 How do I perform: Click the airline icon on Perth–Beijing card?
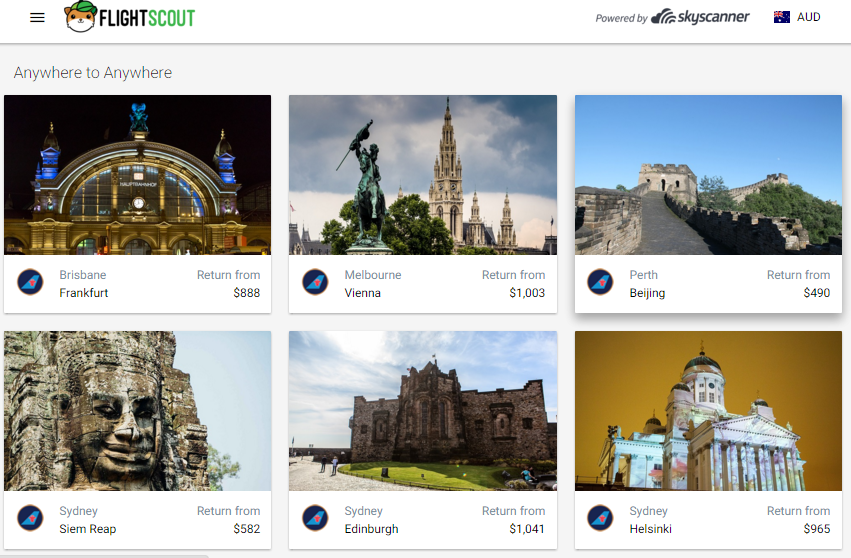(x=600, y=282)
